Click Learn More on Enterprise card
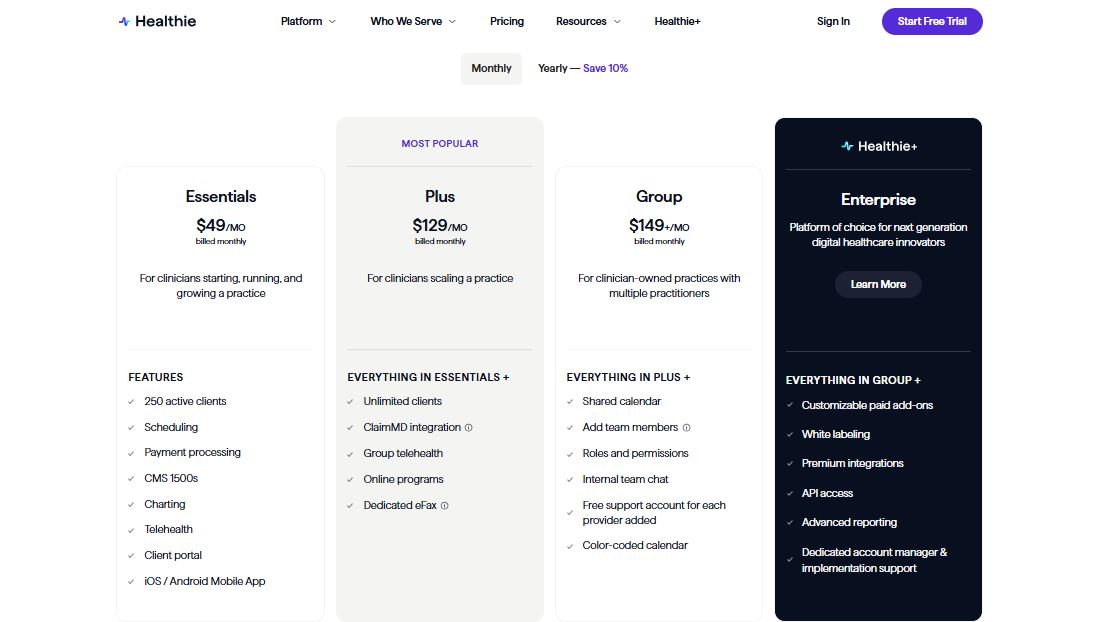Image resolution: width=1118 pixels, height=622 pixels. (x=878, y=285)
